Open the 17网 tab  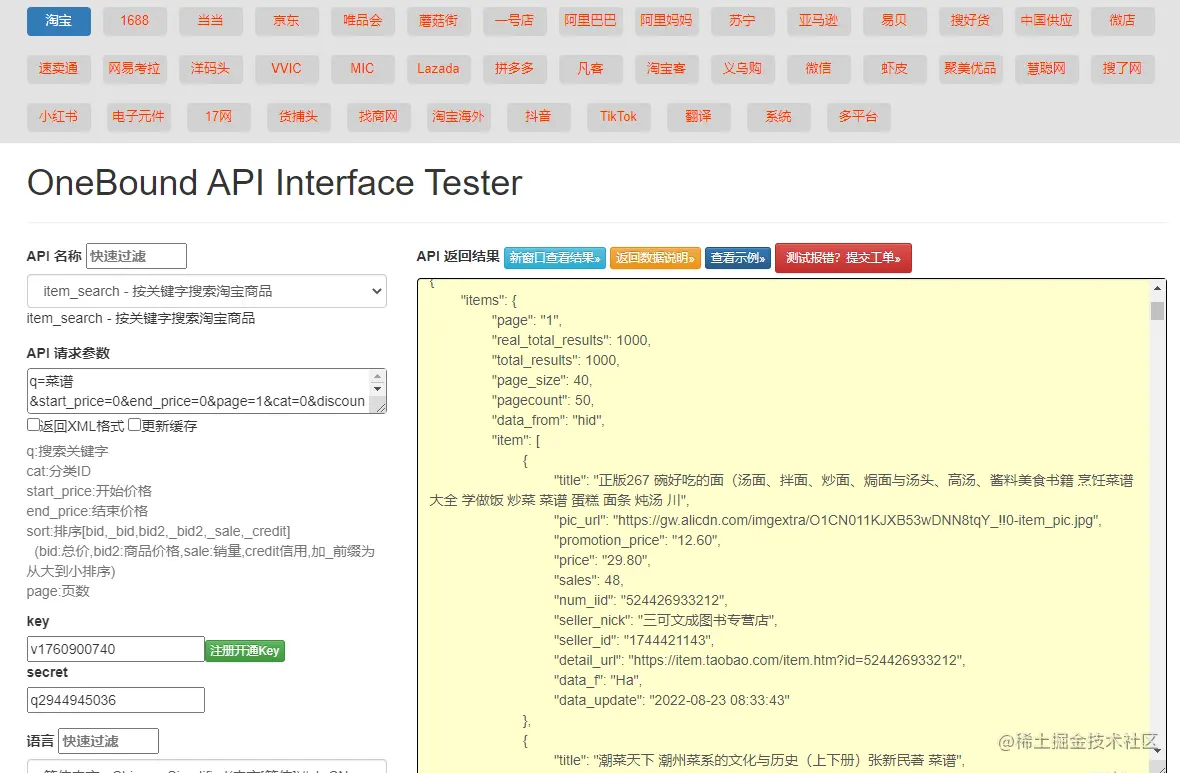coord(219,117)
